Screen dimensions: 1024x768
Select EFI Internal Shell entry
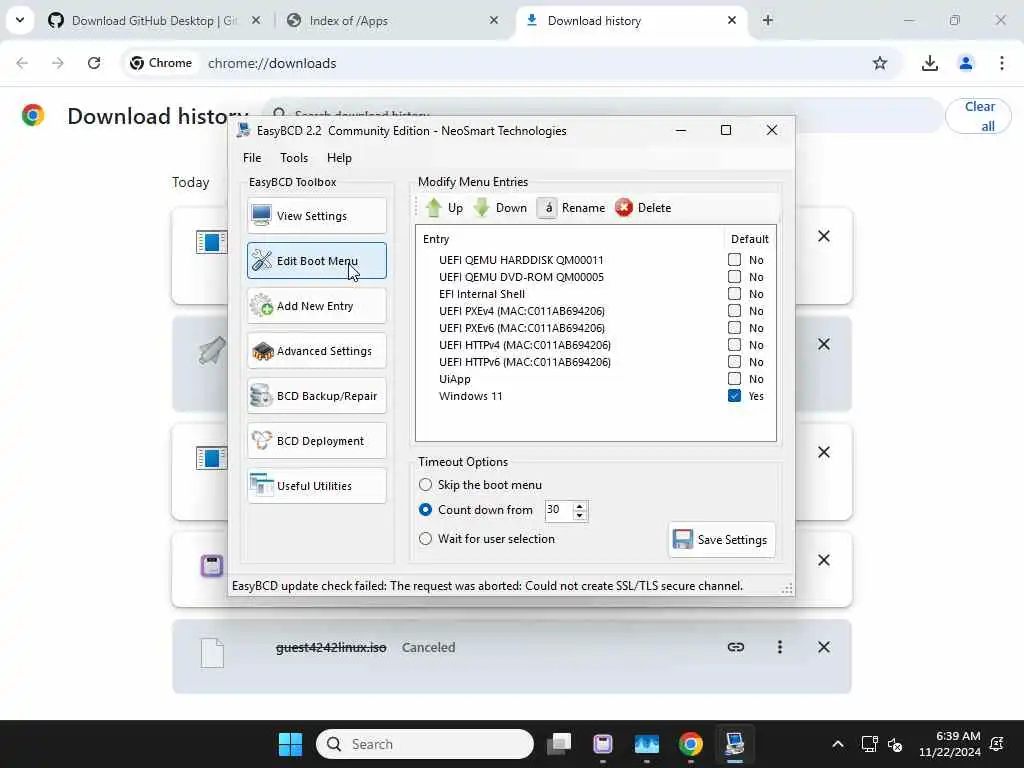point(482,294)
